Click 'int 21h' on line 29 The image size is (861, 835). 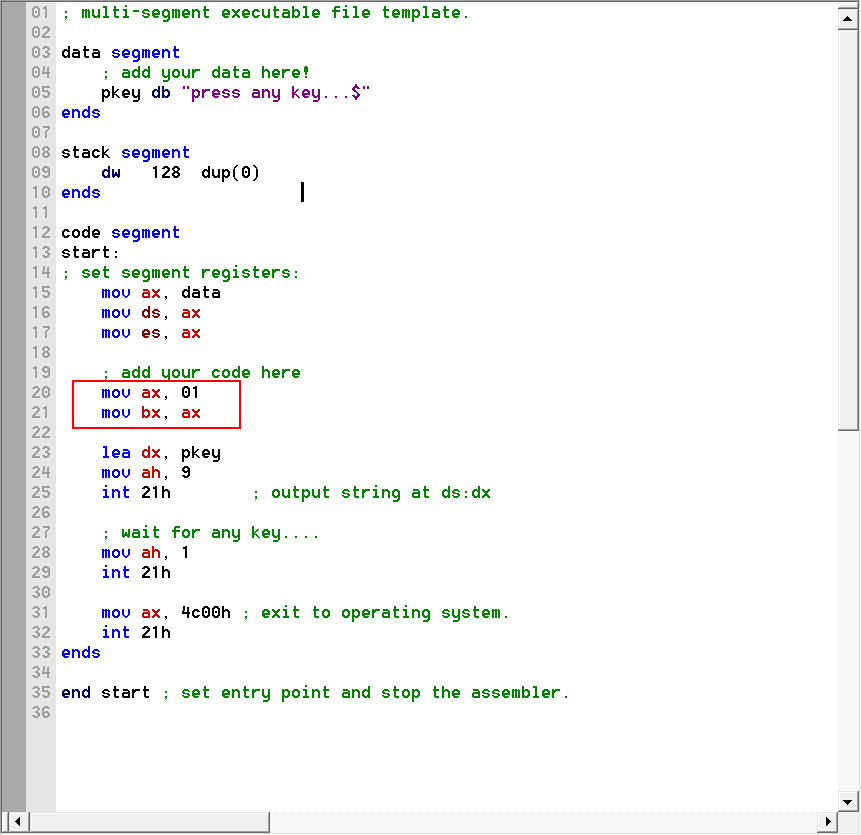pos(136,573)
